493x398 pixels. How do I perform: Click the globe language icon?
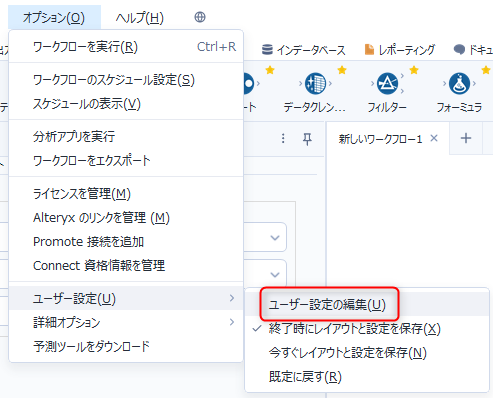[200, 17]
